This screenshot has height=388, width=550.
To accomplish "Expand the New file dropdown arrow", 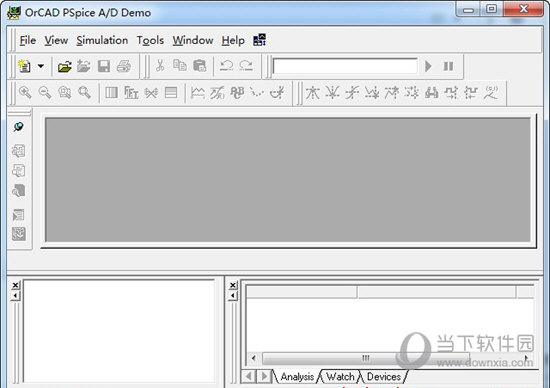I will pyautogui.click(x=41, y=66).
